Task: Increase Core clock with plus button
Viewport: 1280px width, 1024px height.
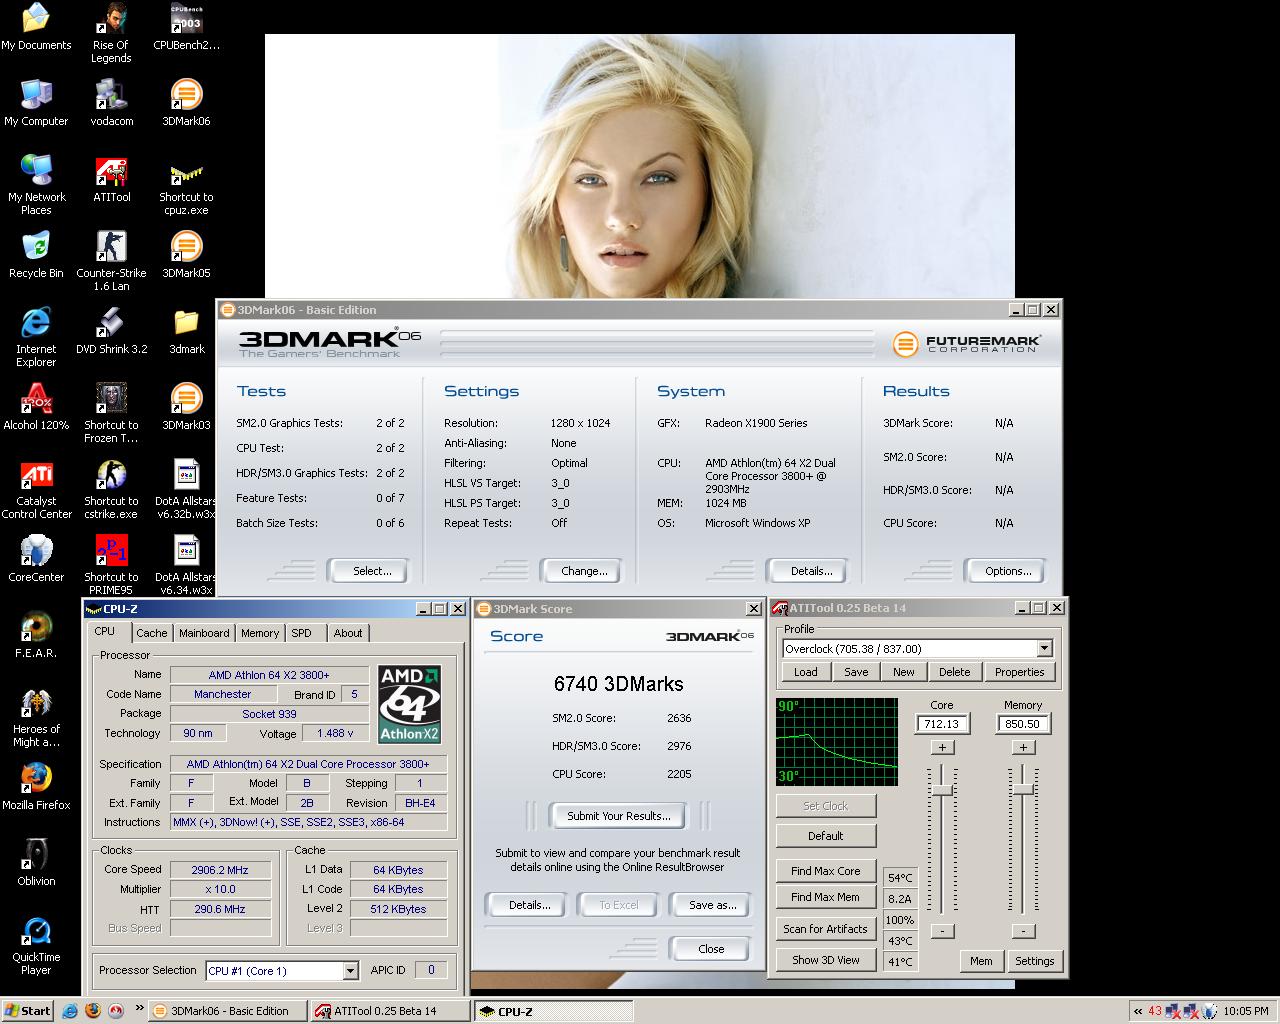Action: click(942, 747)
